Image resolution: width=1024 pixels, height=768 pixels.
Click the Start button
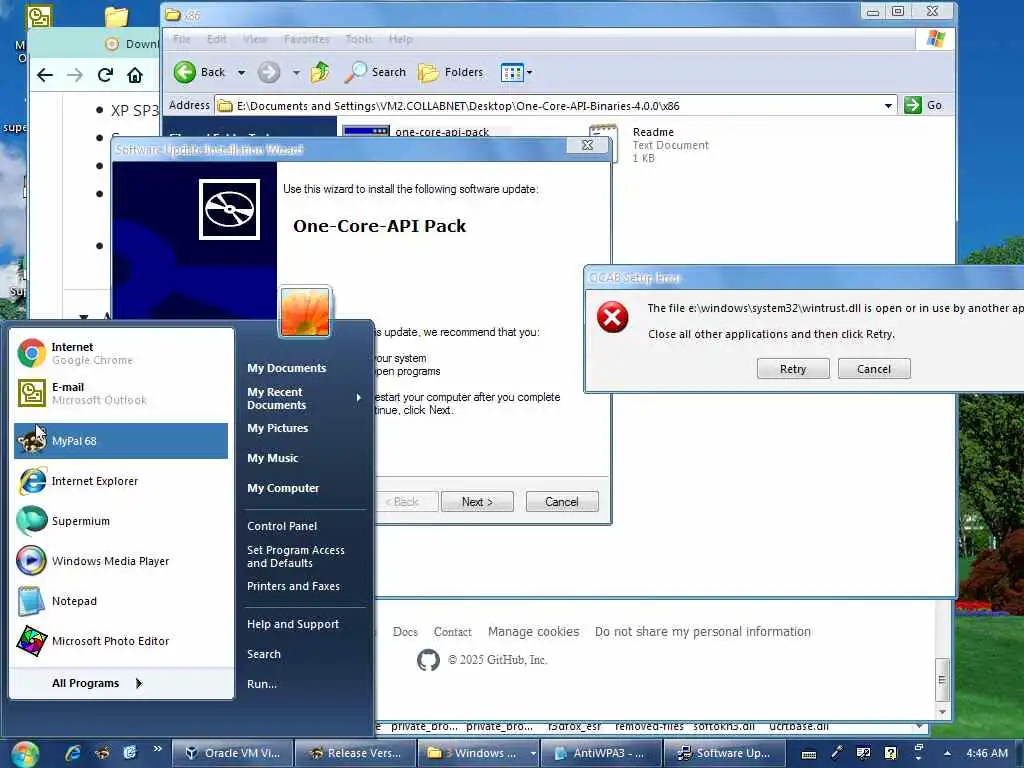(24, 754)
